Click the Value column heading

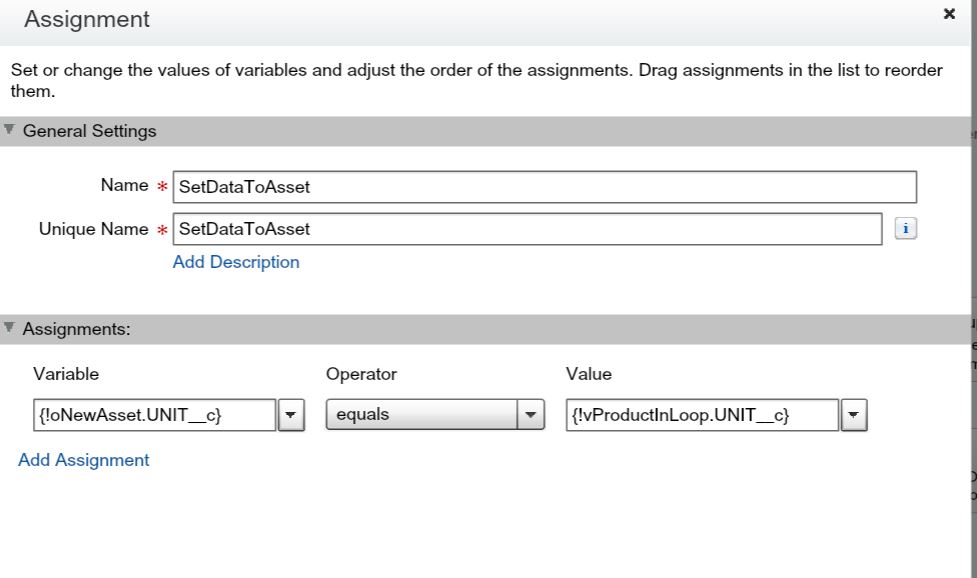588,374
